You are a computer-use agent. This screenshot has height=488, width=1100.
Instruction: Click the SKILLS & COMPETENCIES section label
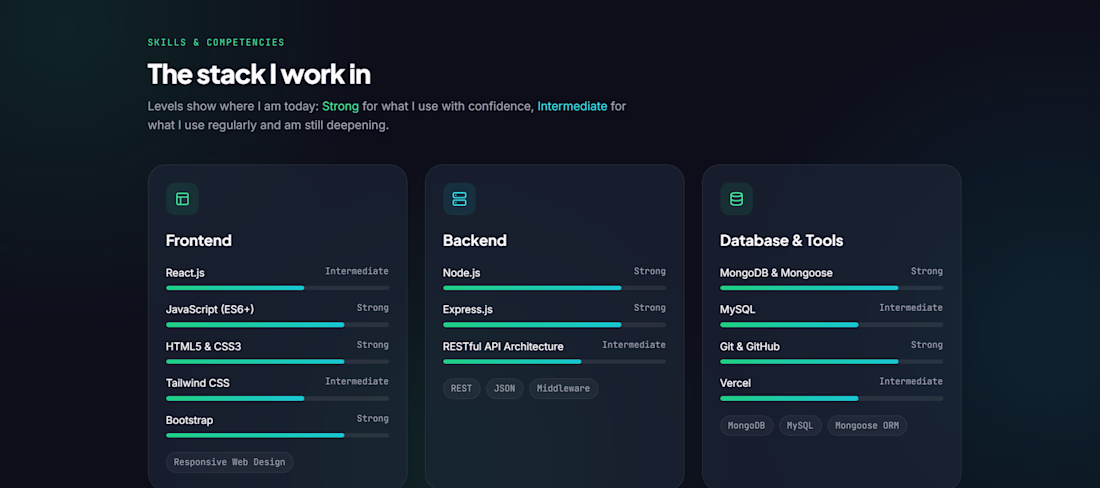click(x=216, y=43)
